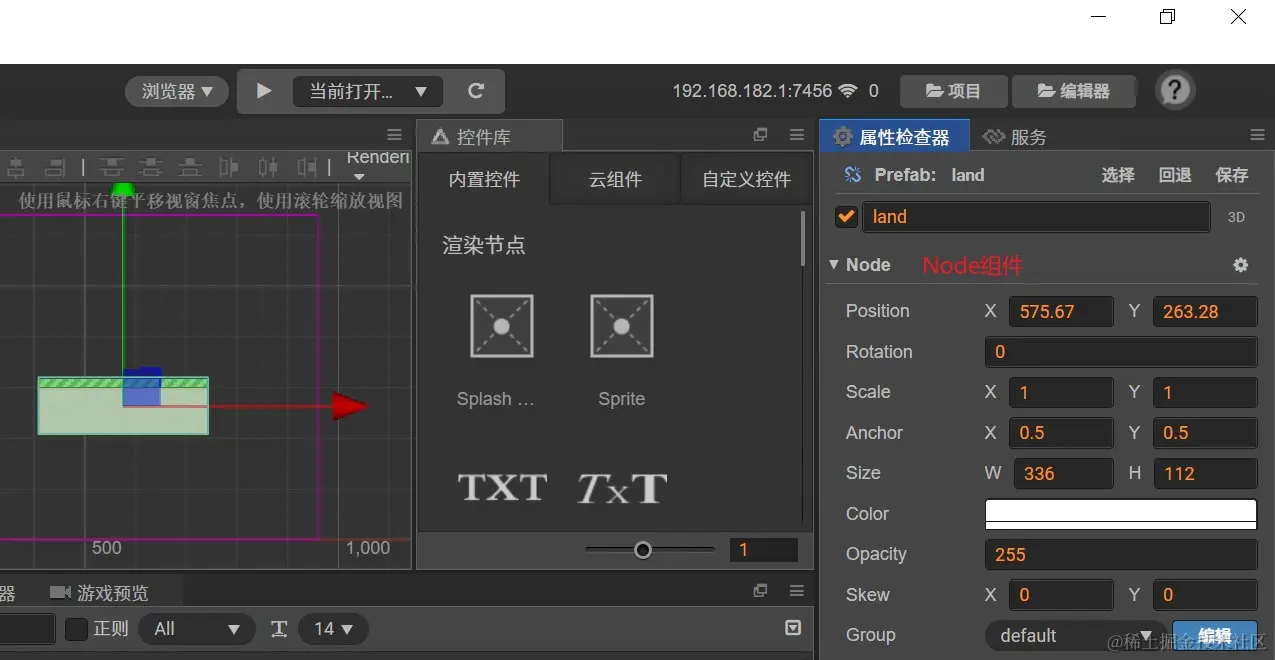The image size is (1275, 660).
Task: Click the Size W field 336
Action: tap(1063, 473)
